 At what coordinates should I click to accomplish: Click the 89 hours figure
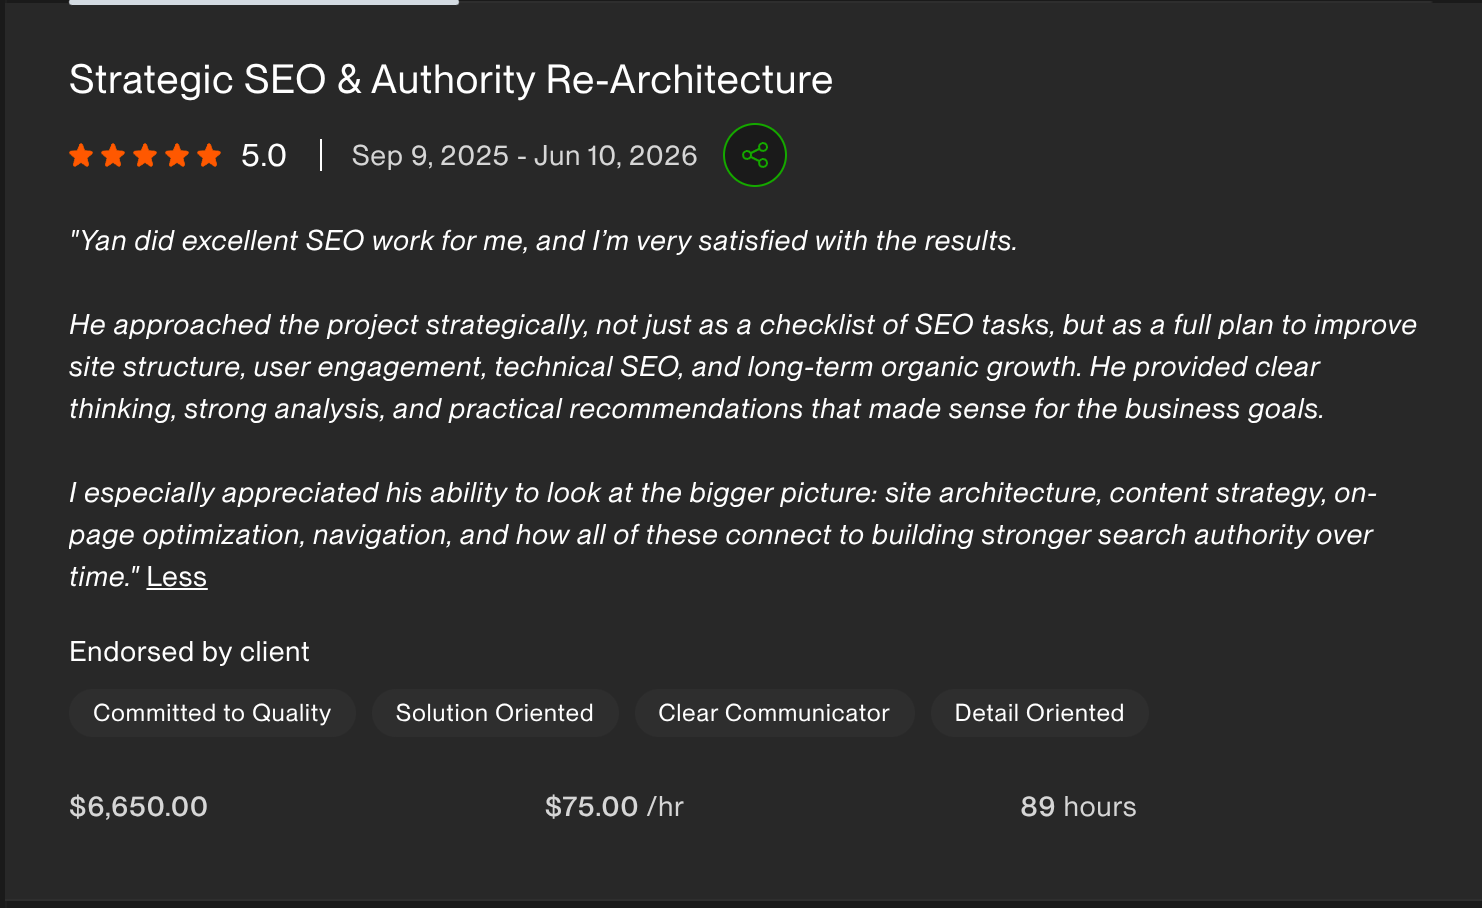[1078, 807]
